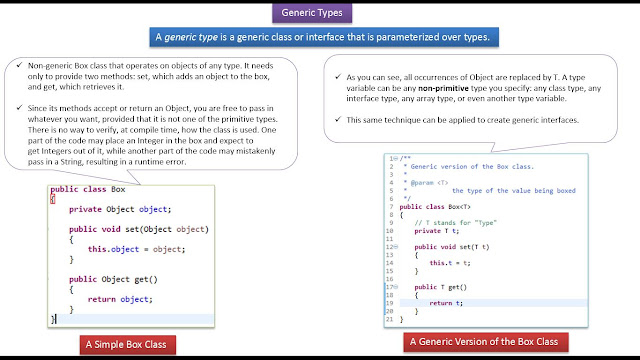Click the "public class Box<T>" declaration
The image size is (640, 360).
(x=435, y=207)
